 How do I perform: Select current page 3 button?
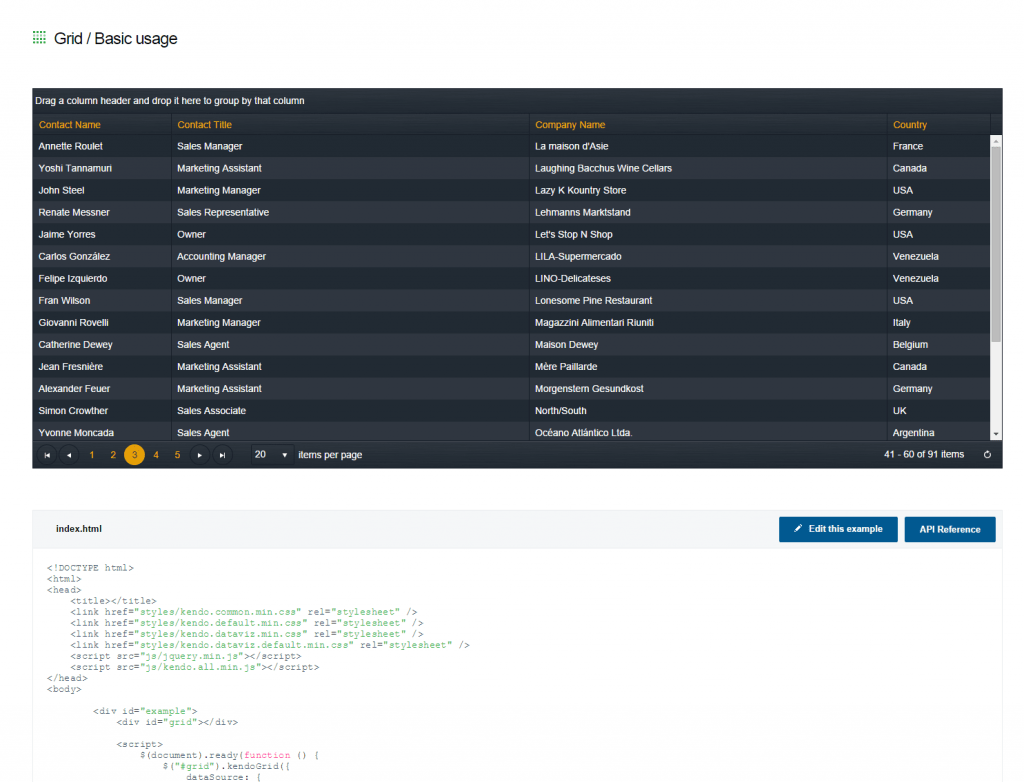pos(135,455)
